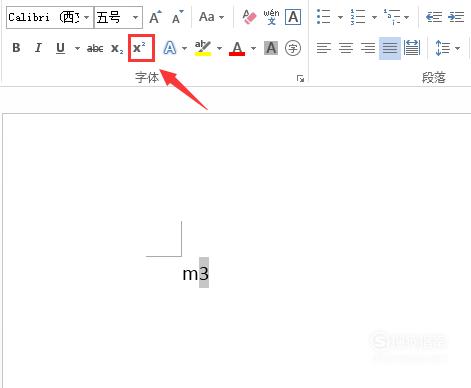
Task: Open Text Effects dropdown arrow
Action: point(184,48)
